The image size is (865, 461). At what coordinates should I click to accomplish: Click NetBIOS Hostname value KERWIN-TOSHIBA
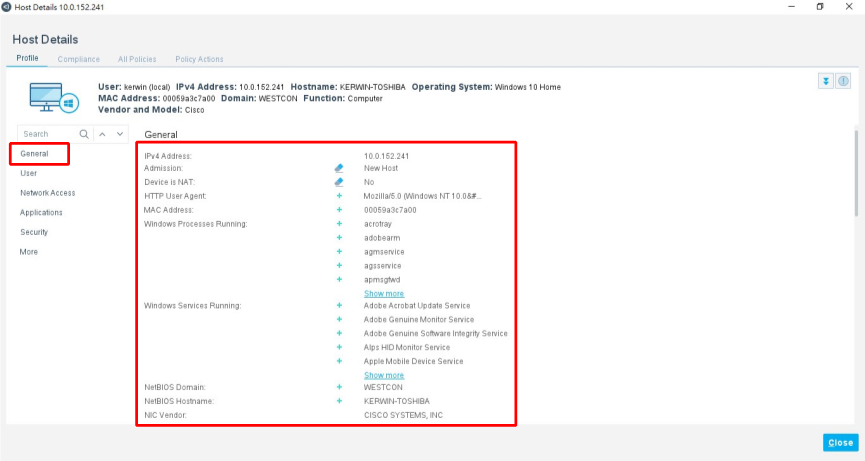point(397,401)
